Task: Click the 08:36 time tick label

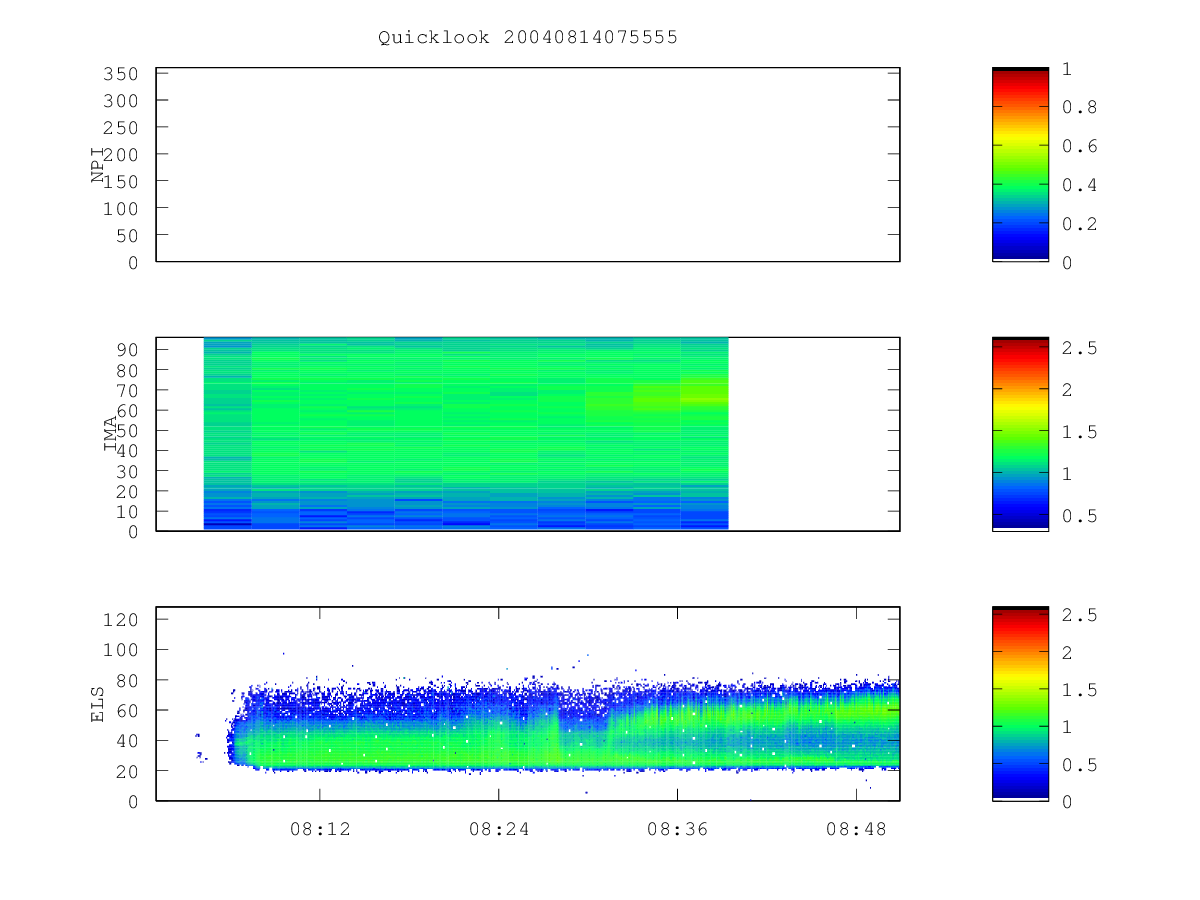Action: click(x=678, y=829)
